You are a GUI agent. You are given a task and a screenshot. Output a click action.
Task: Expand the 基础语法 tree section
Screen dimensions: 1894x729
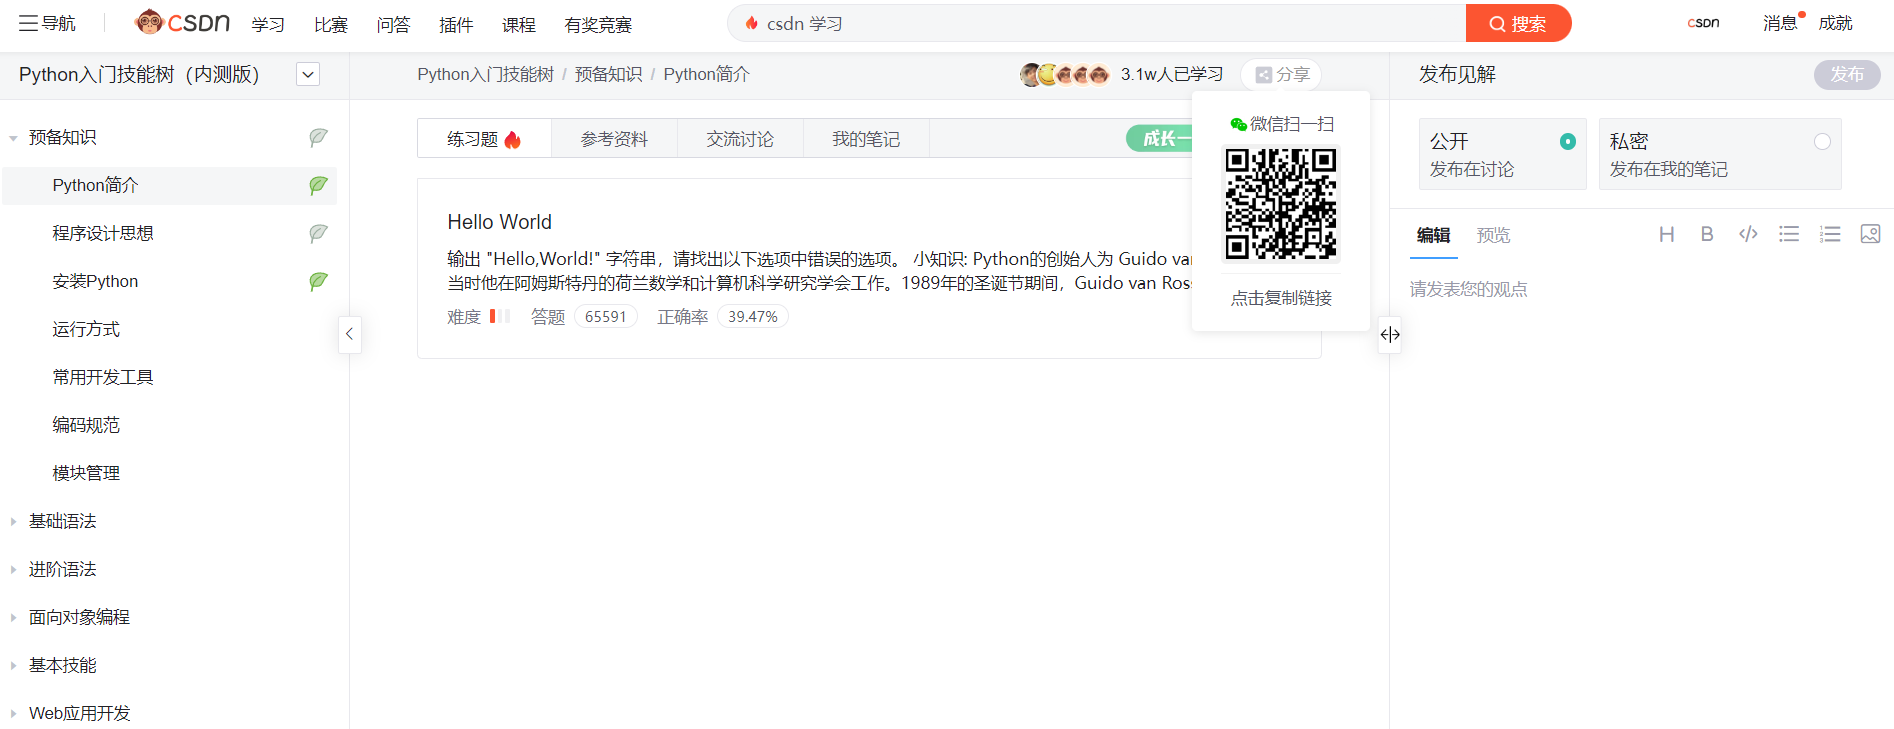pyautogui.click(x=13, y=521)
